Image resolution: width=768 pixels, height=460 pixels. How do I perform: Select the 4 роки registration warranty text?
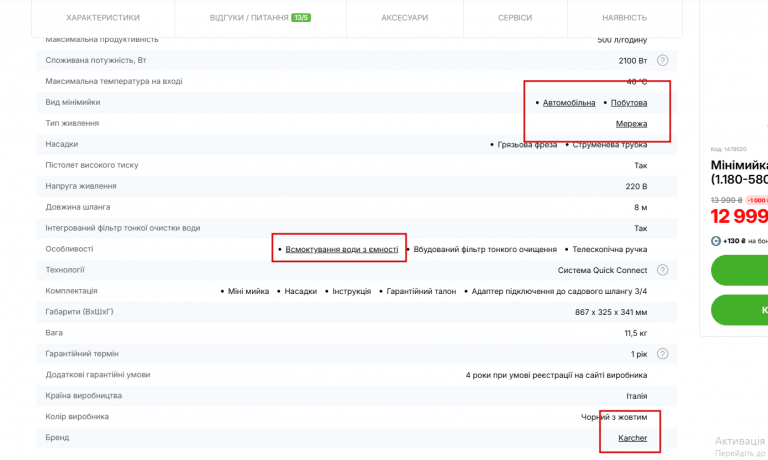click(x=556, y=375)
